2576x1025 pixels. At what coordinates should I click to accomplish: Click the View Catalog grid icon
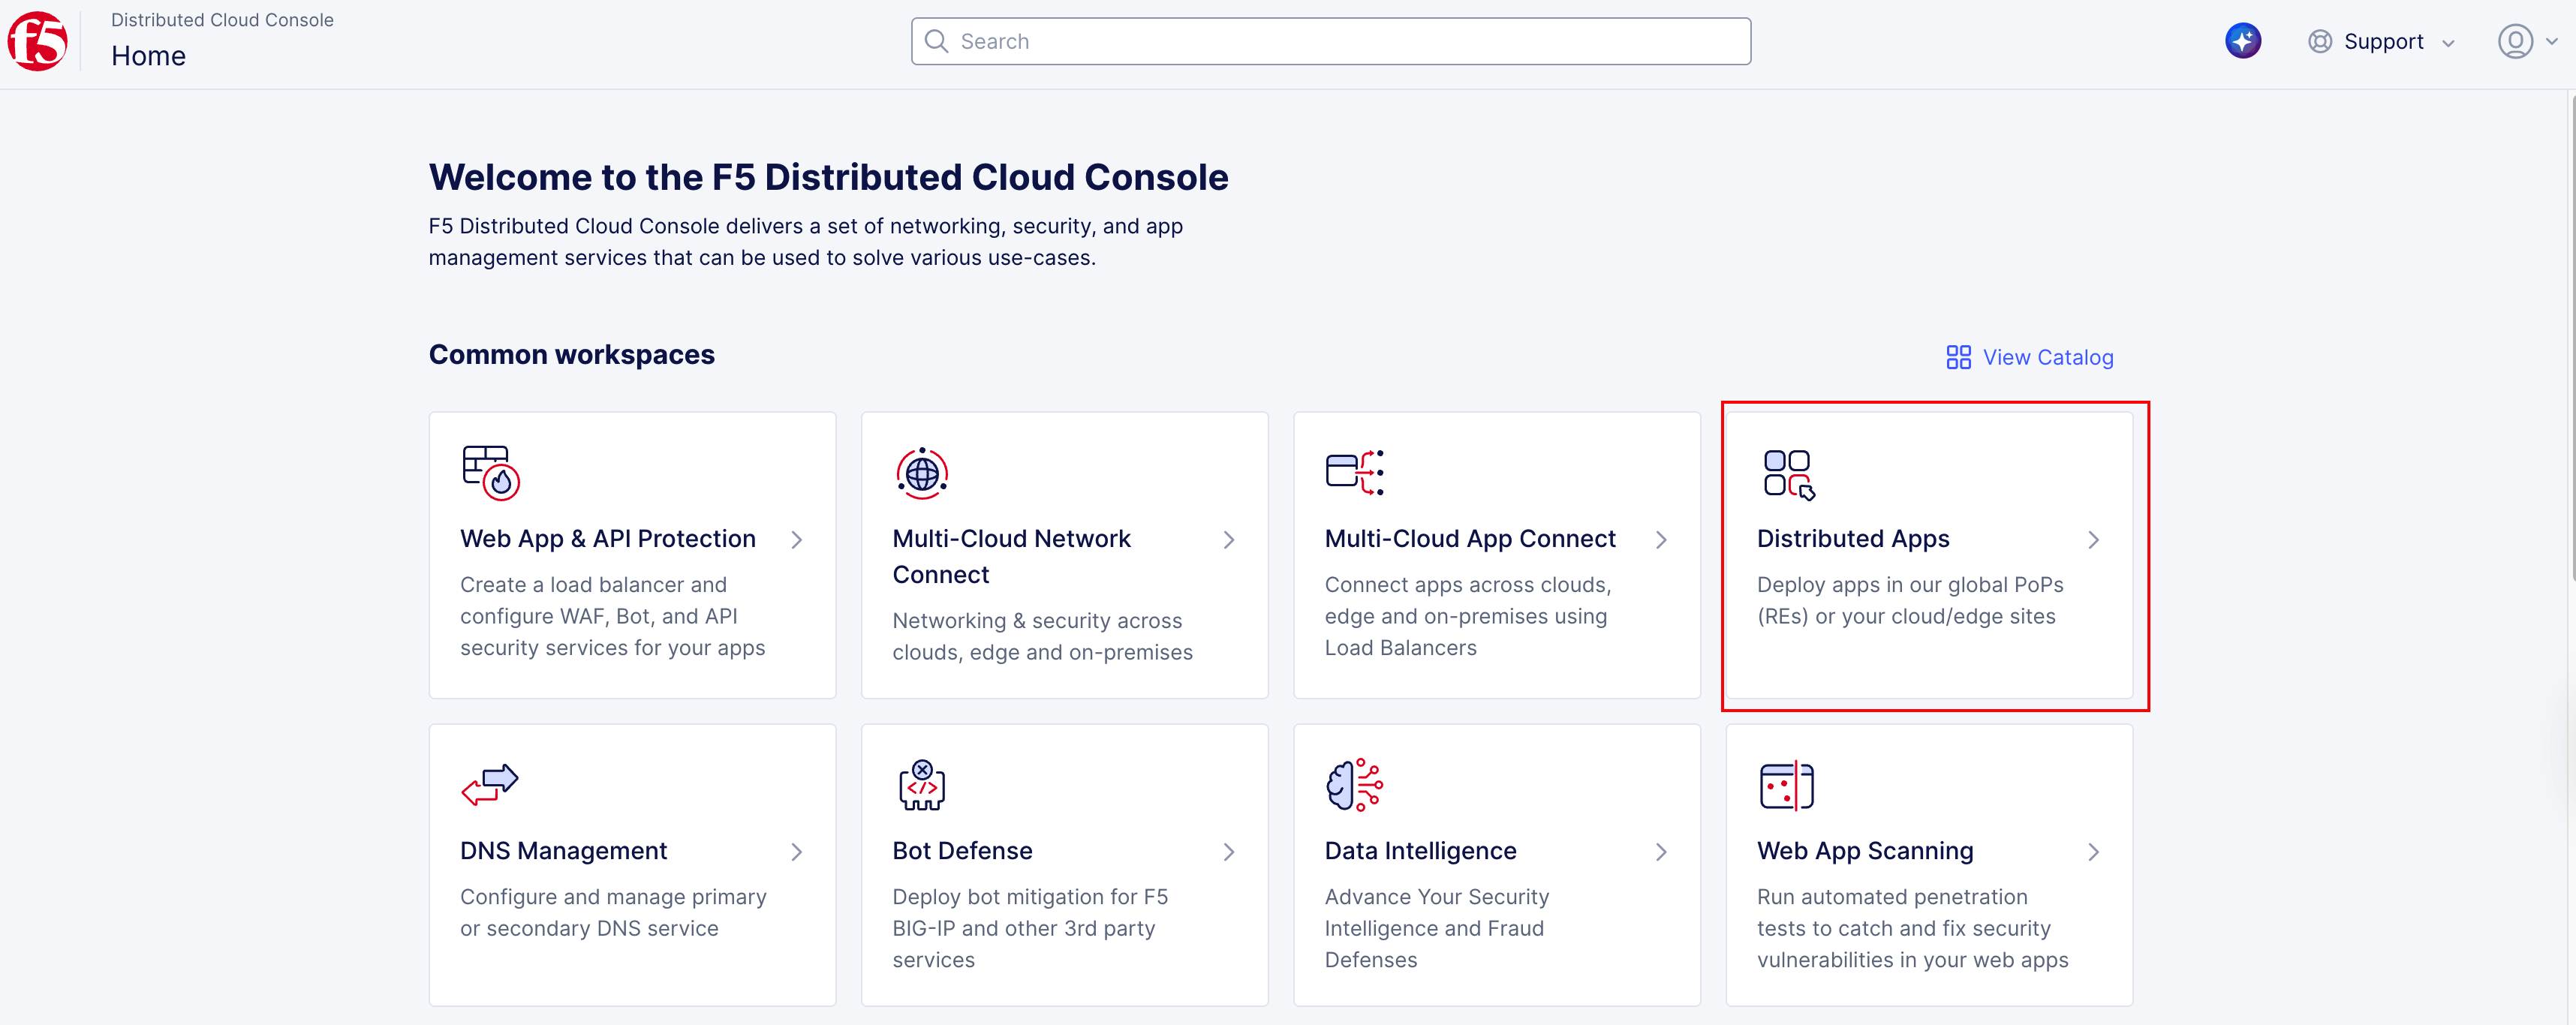tap(1958, 358)
